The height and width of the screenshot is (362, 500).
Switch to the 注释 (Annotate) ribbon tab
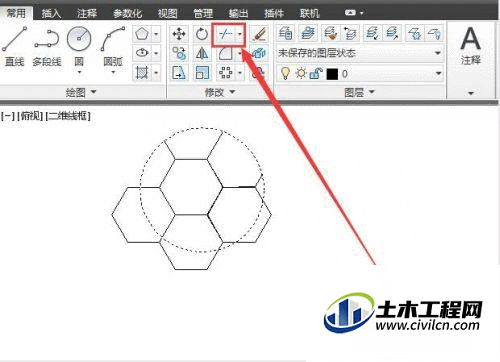(87, 13)
